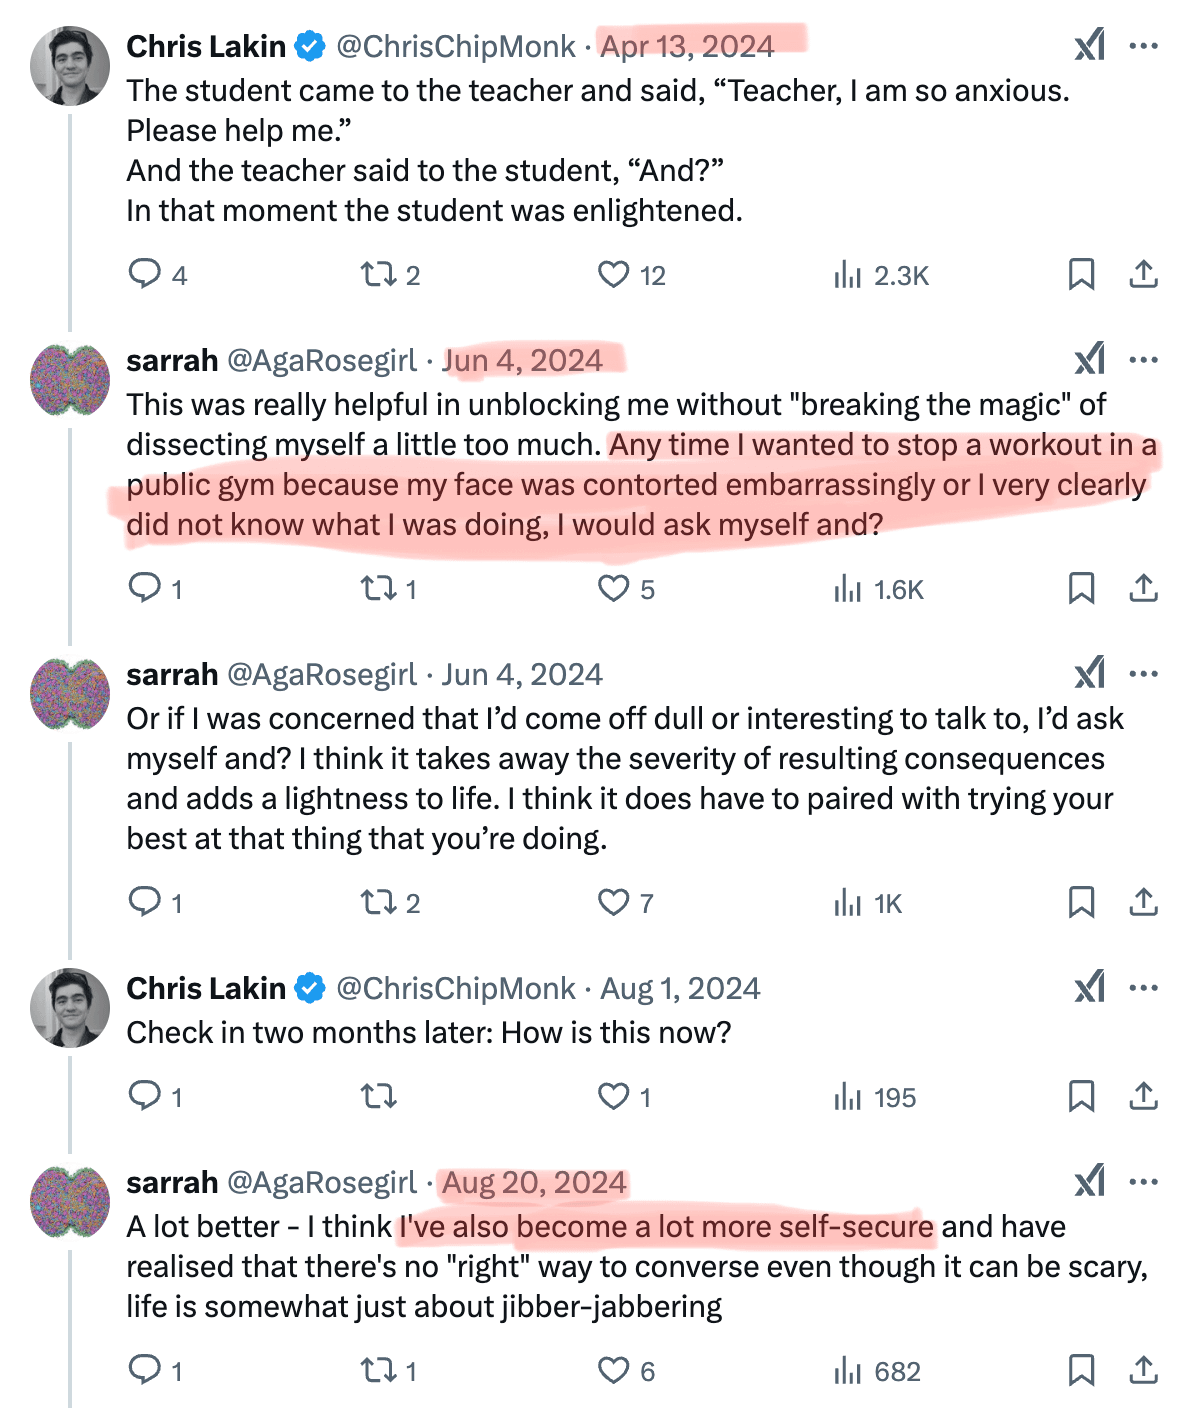Share the Apr 13 tweet via share icon
This screenshot has width=1190, height=1408.
pyautogui.click(x=1143, y=274)
